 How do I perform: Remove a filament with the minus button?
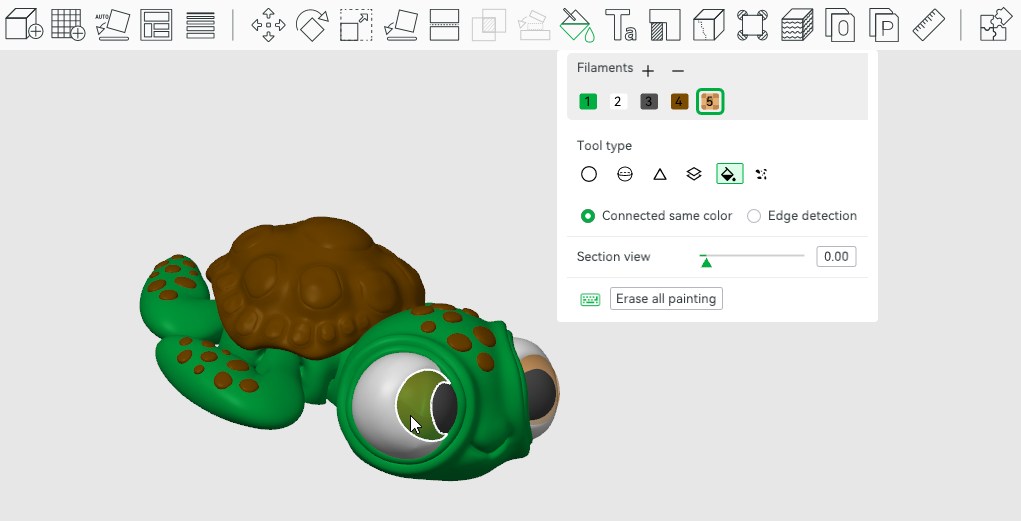pos(677,71)
